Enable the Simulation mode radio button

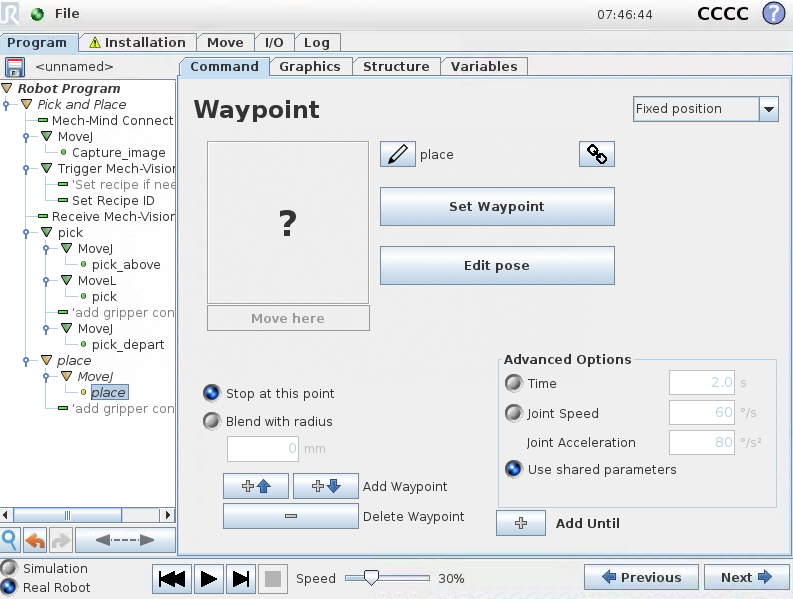tap(9, 568)
